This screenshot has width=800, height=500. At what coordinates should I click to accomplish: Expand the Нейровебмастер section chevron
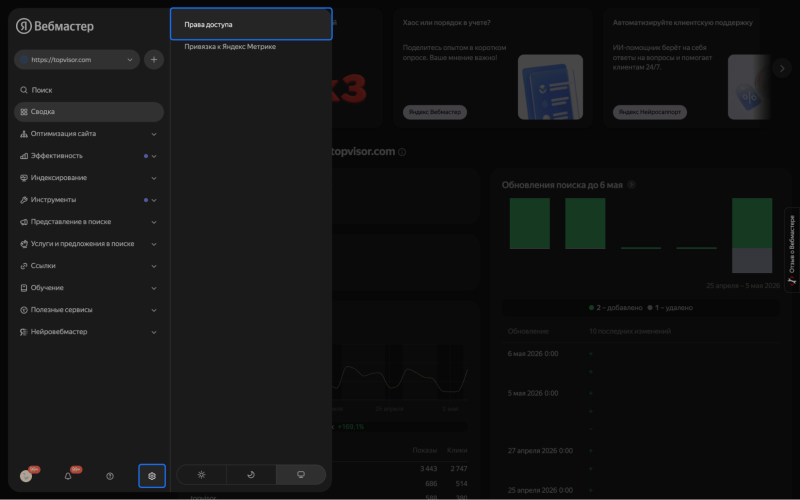click(154, 332)
